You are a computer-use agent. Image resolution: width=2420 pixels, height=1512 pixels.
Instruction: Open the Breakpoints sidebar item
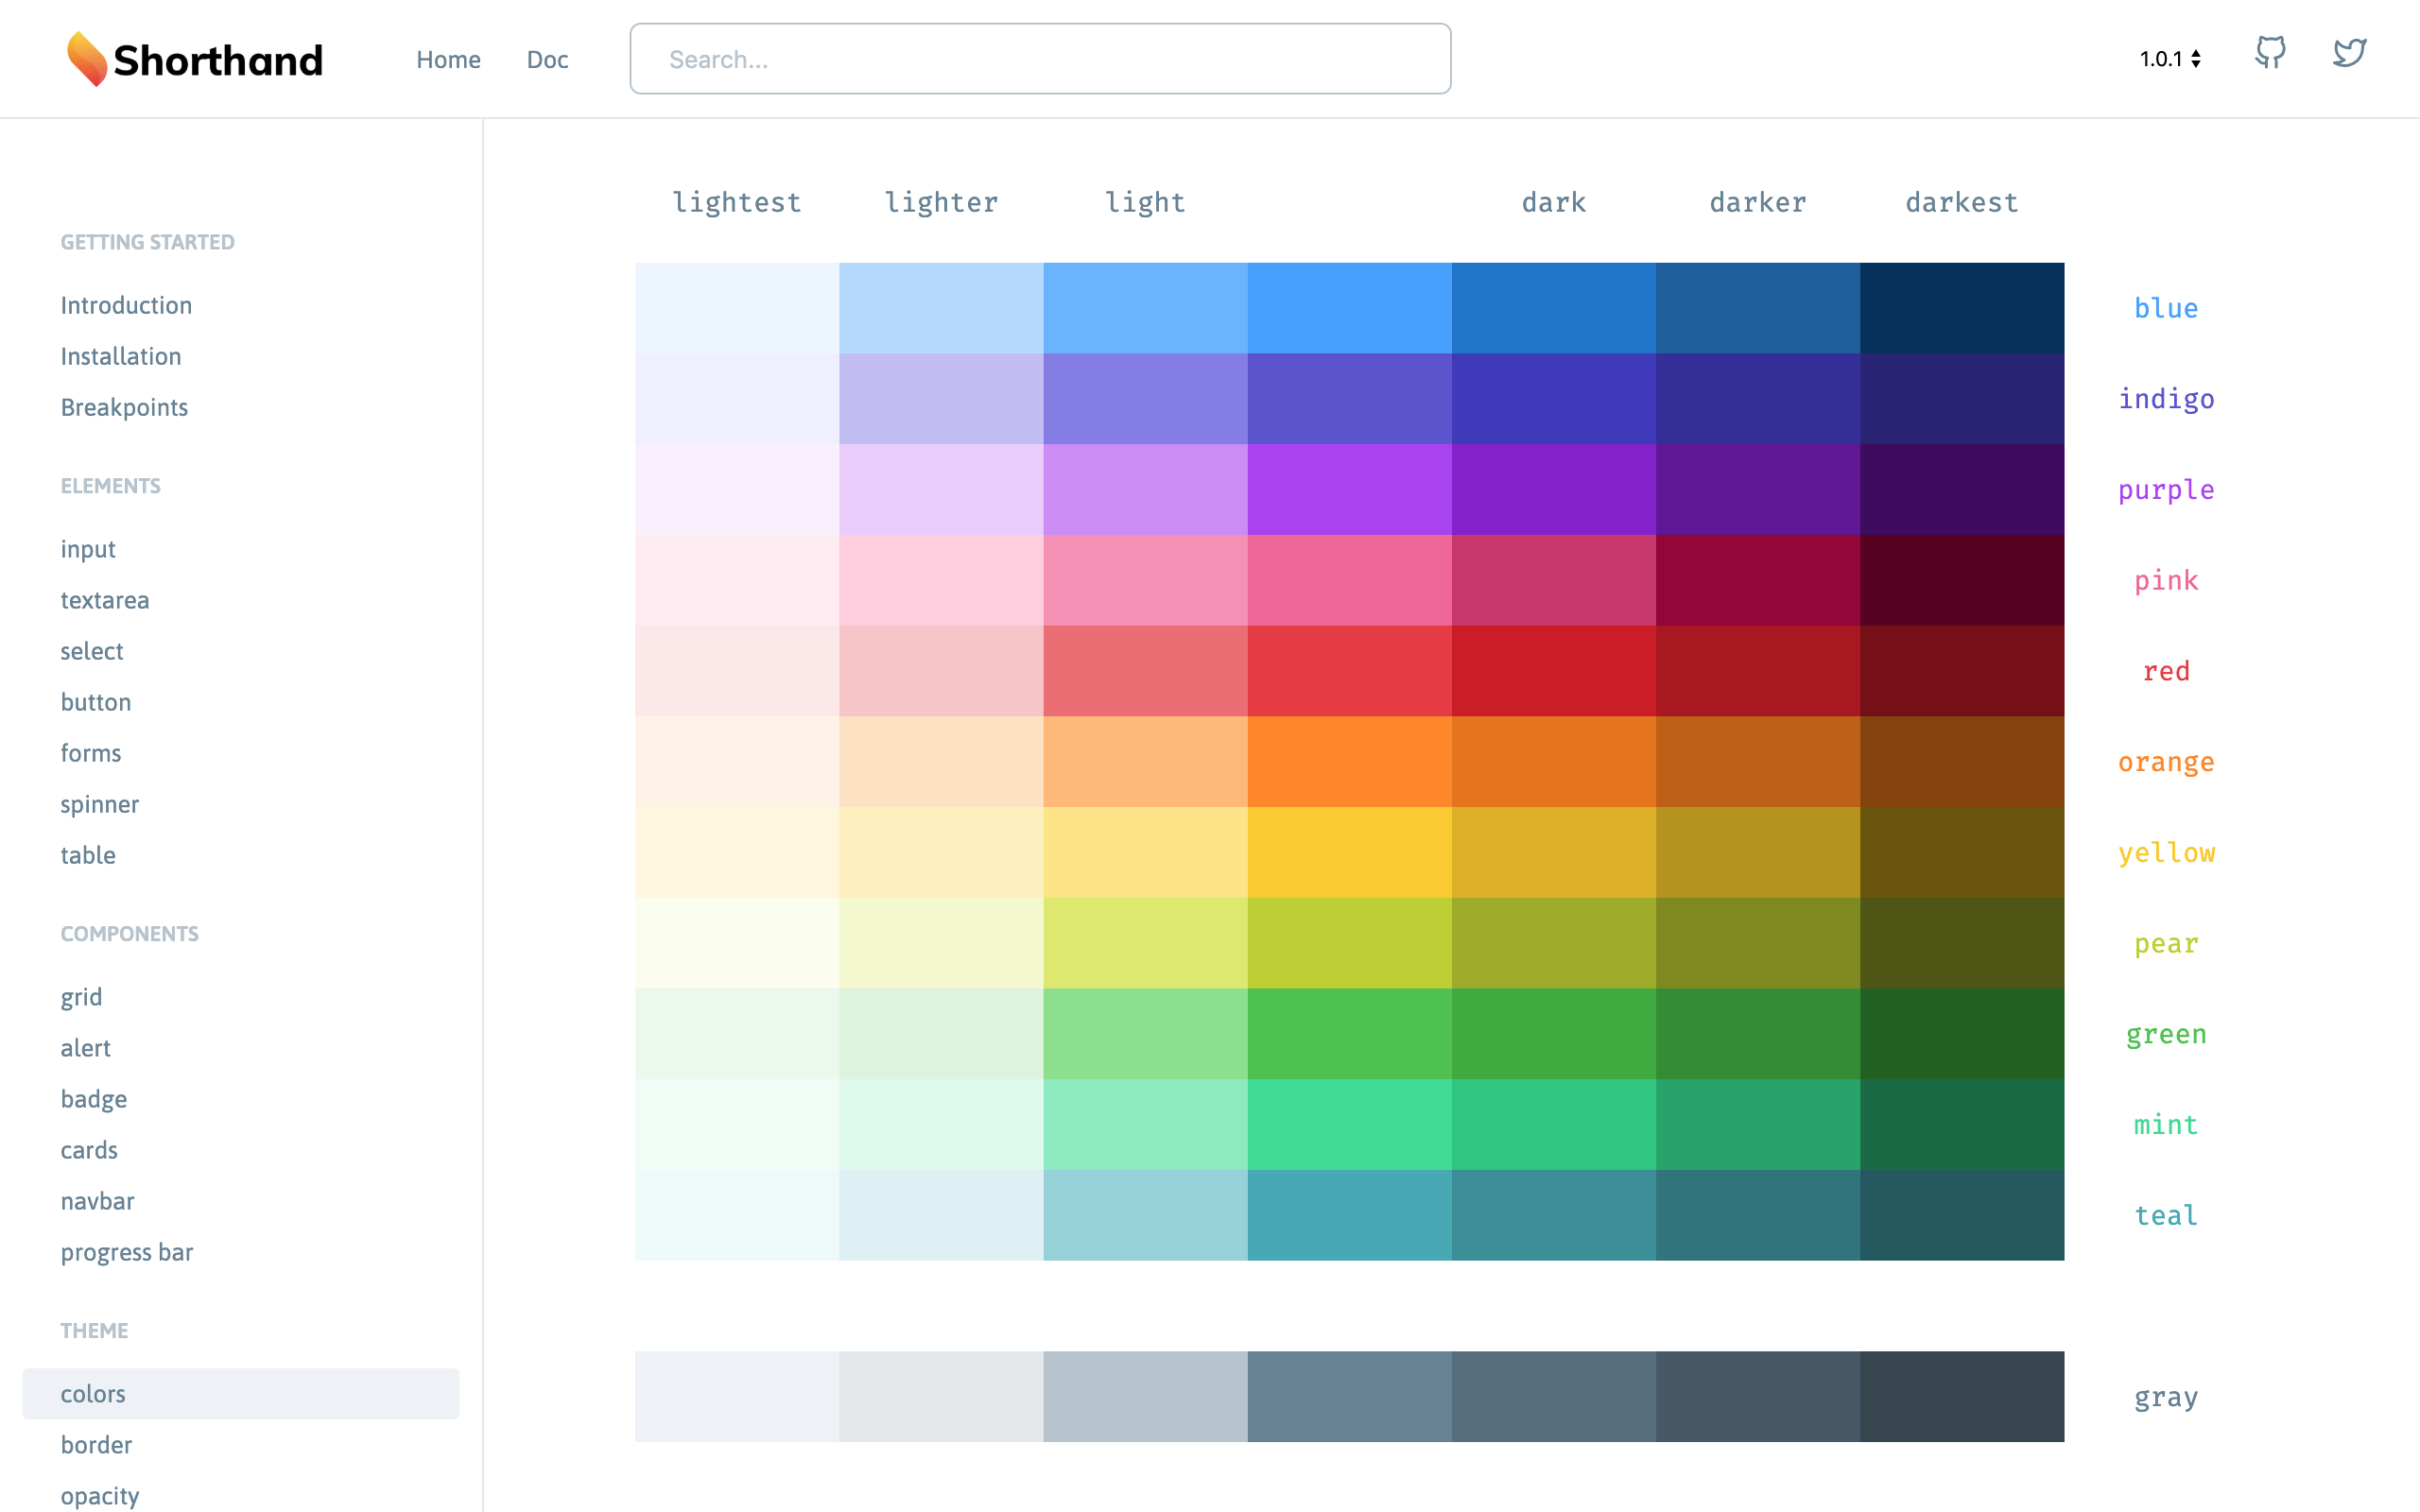click(x=124, y=407)
